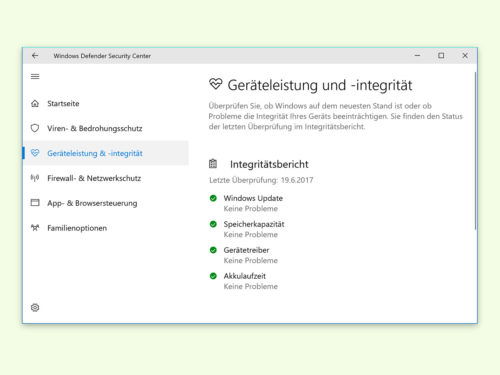
Task: Click the window icon for App- & Browsersteuerung
Action: click(35, 203)
